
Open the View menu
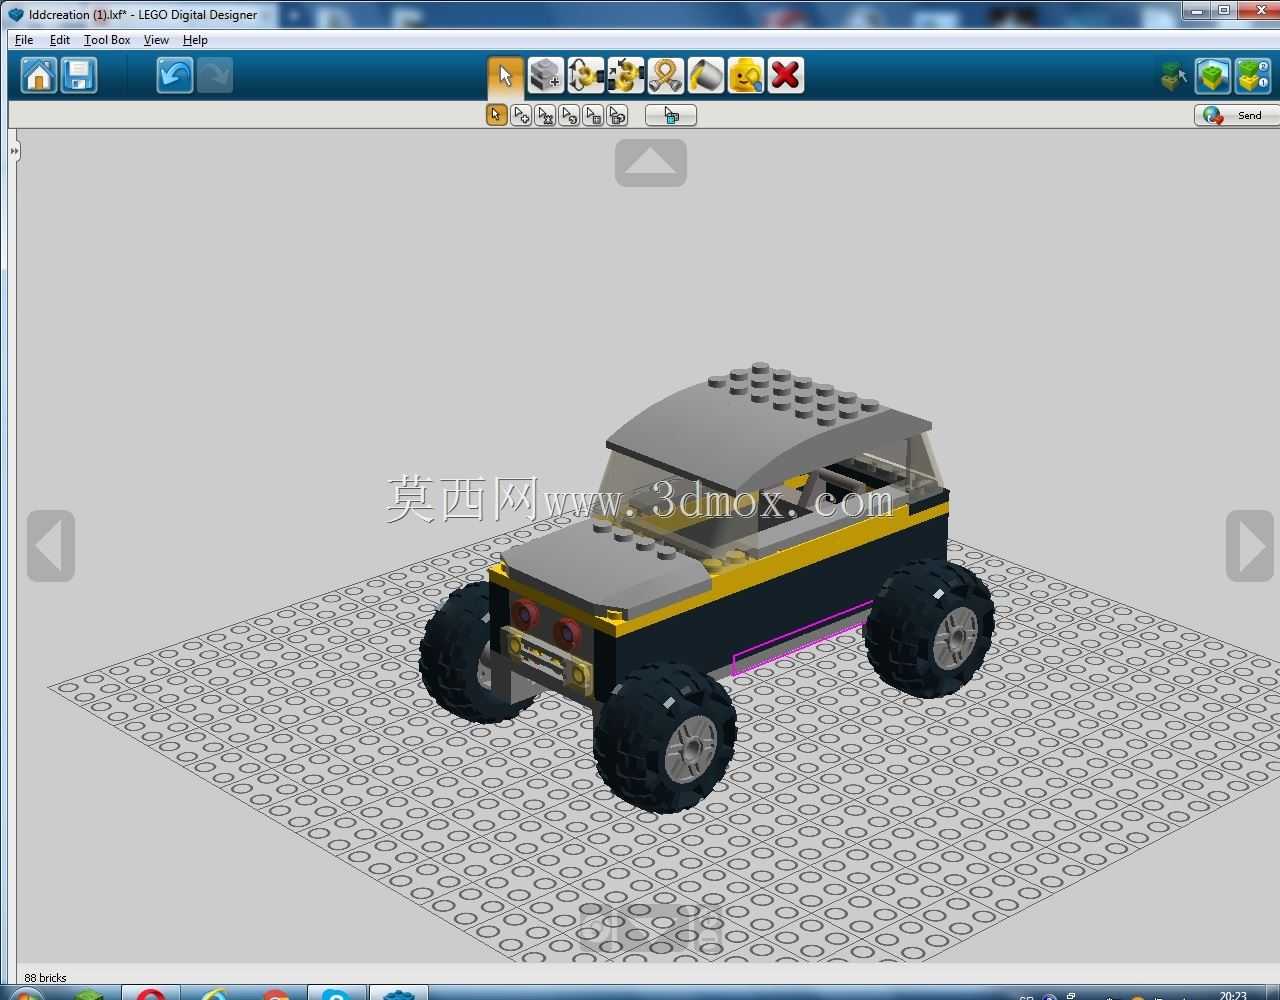pyautogui.click(x=156, y=40)
